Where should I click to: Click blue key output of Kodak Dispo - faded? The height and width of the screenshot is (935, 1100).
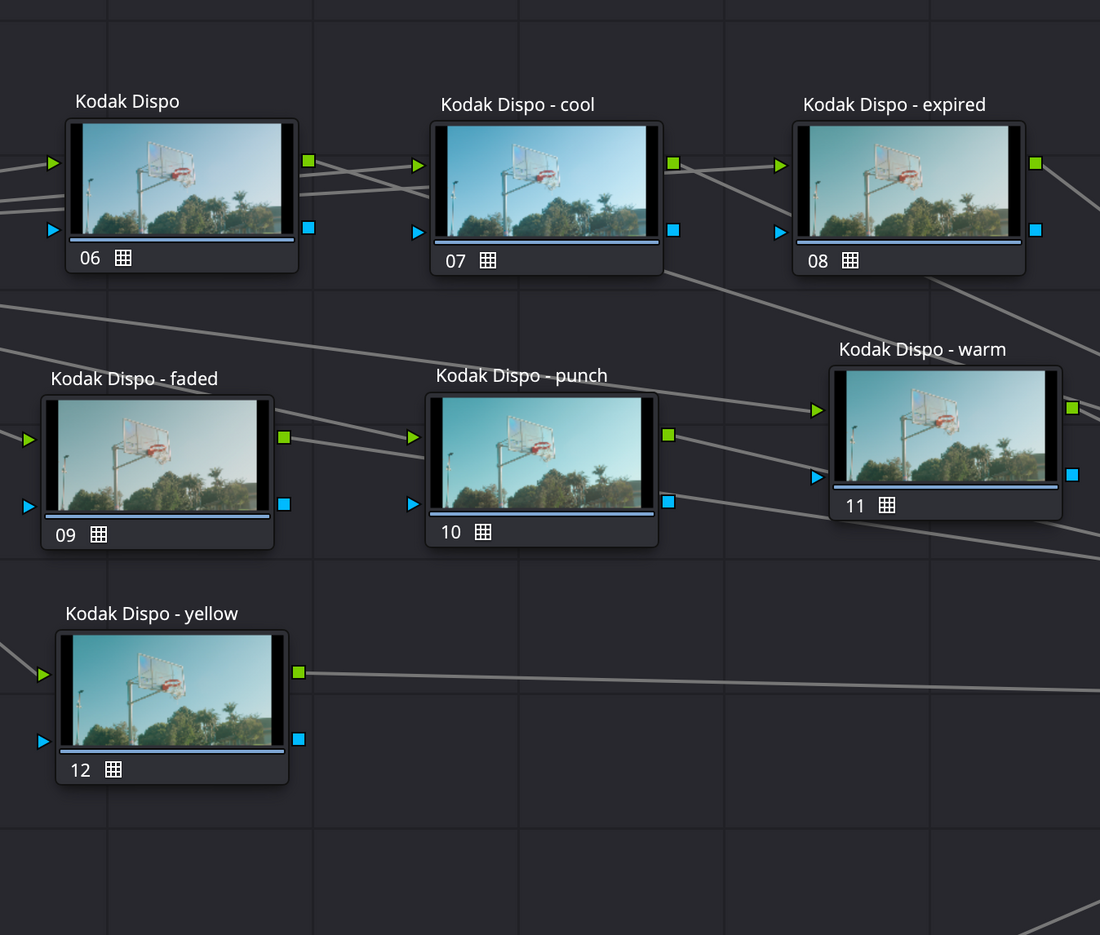[283, 504]
